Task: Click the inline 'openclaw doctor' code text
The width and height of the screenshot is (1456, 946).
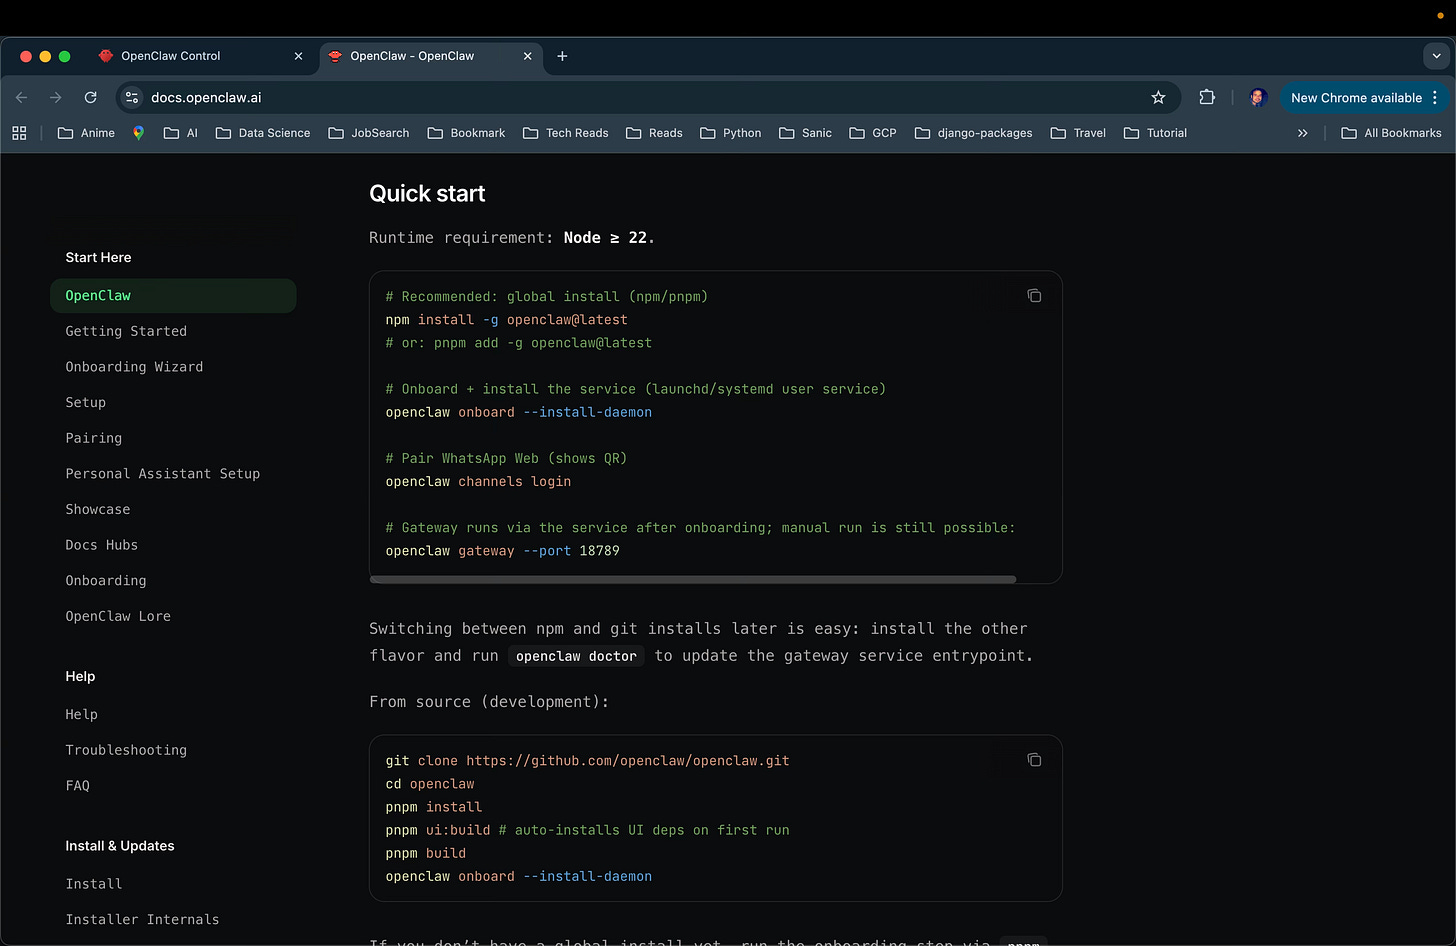Action: (576, 656)
